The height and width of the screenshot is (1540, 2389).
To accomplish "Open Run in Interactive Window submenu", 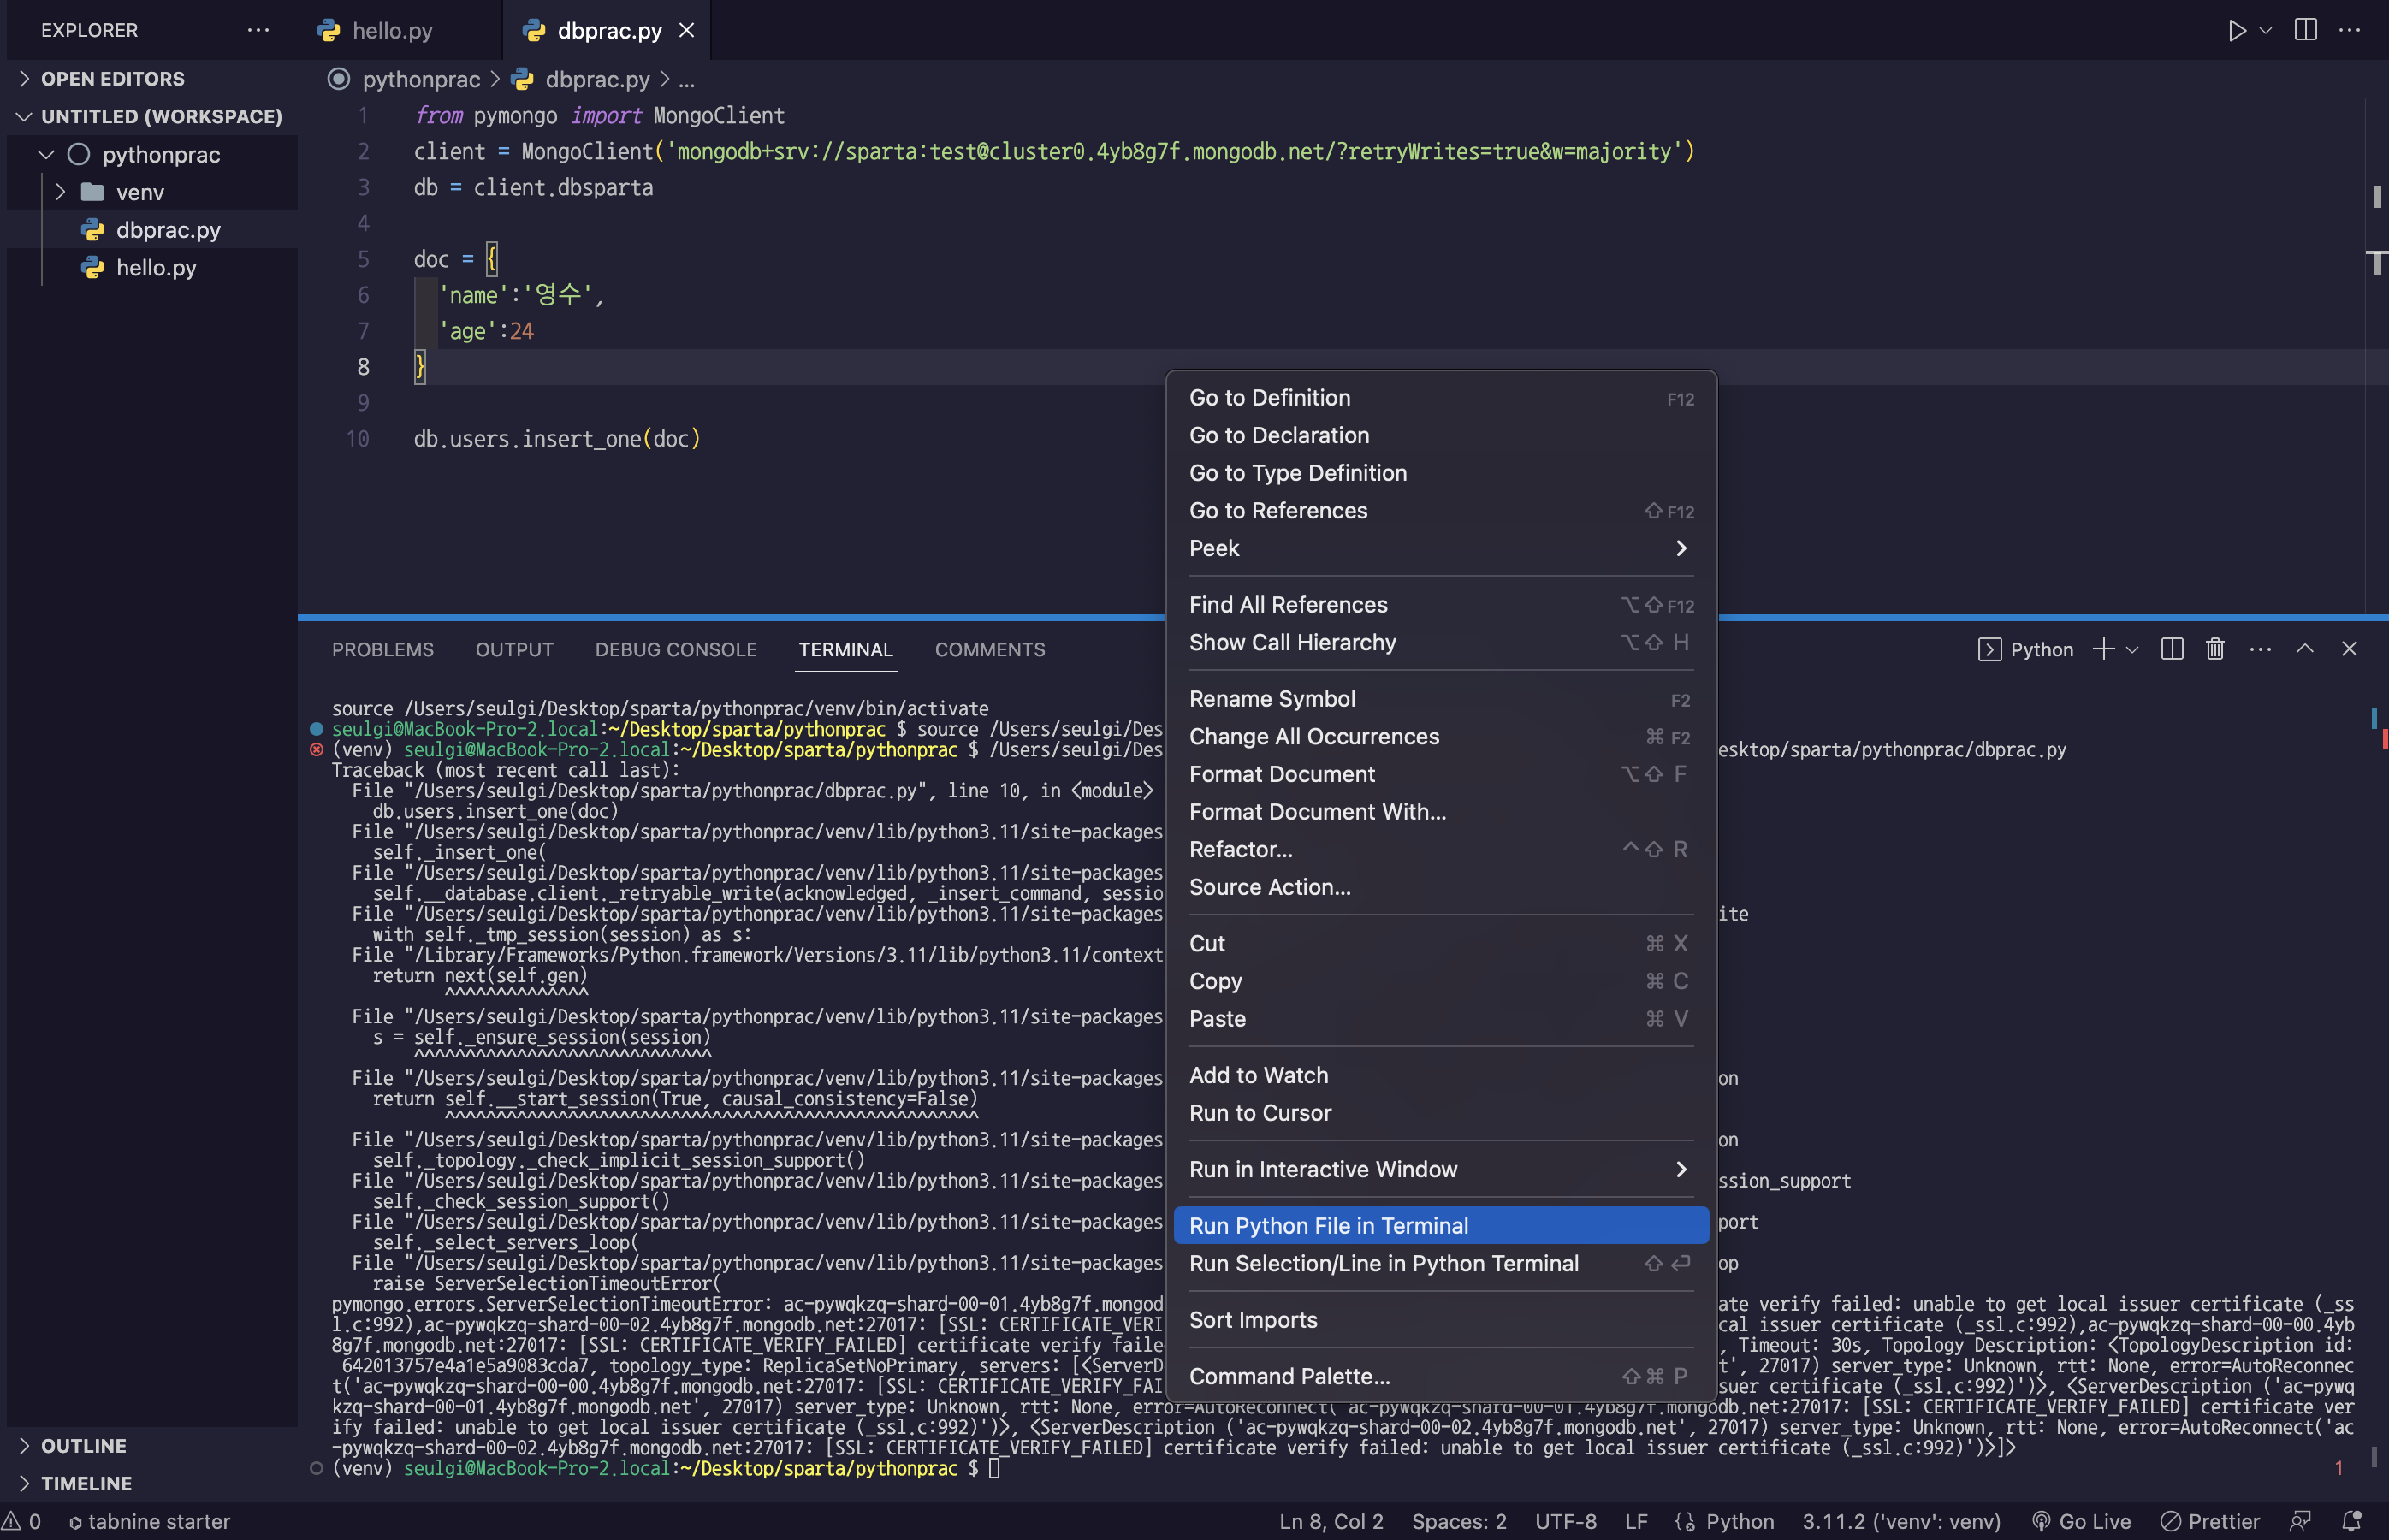I will tap(1441, 1170).
